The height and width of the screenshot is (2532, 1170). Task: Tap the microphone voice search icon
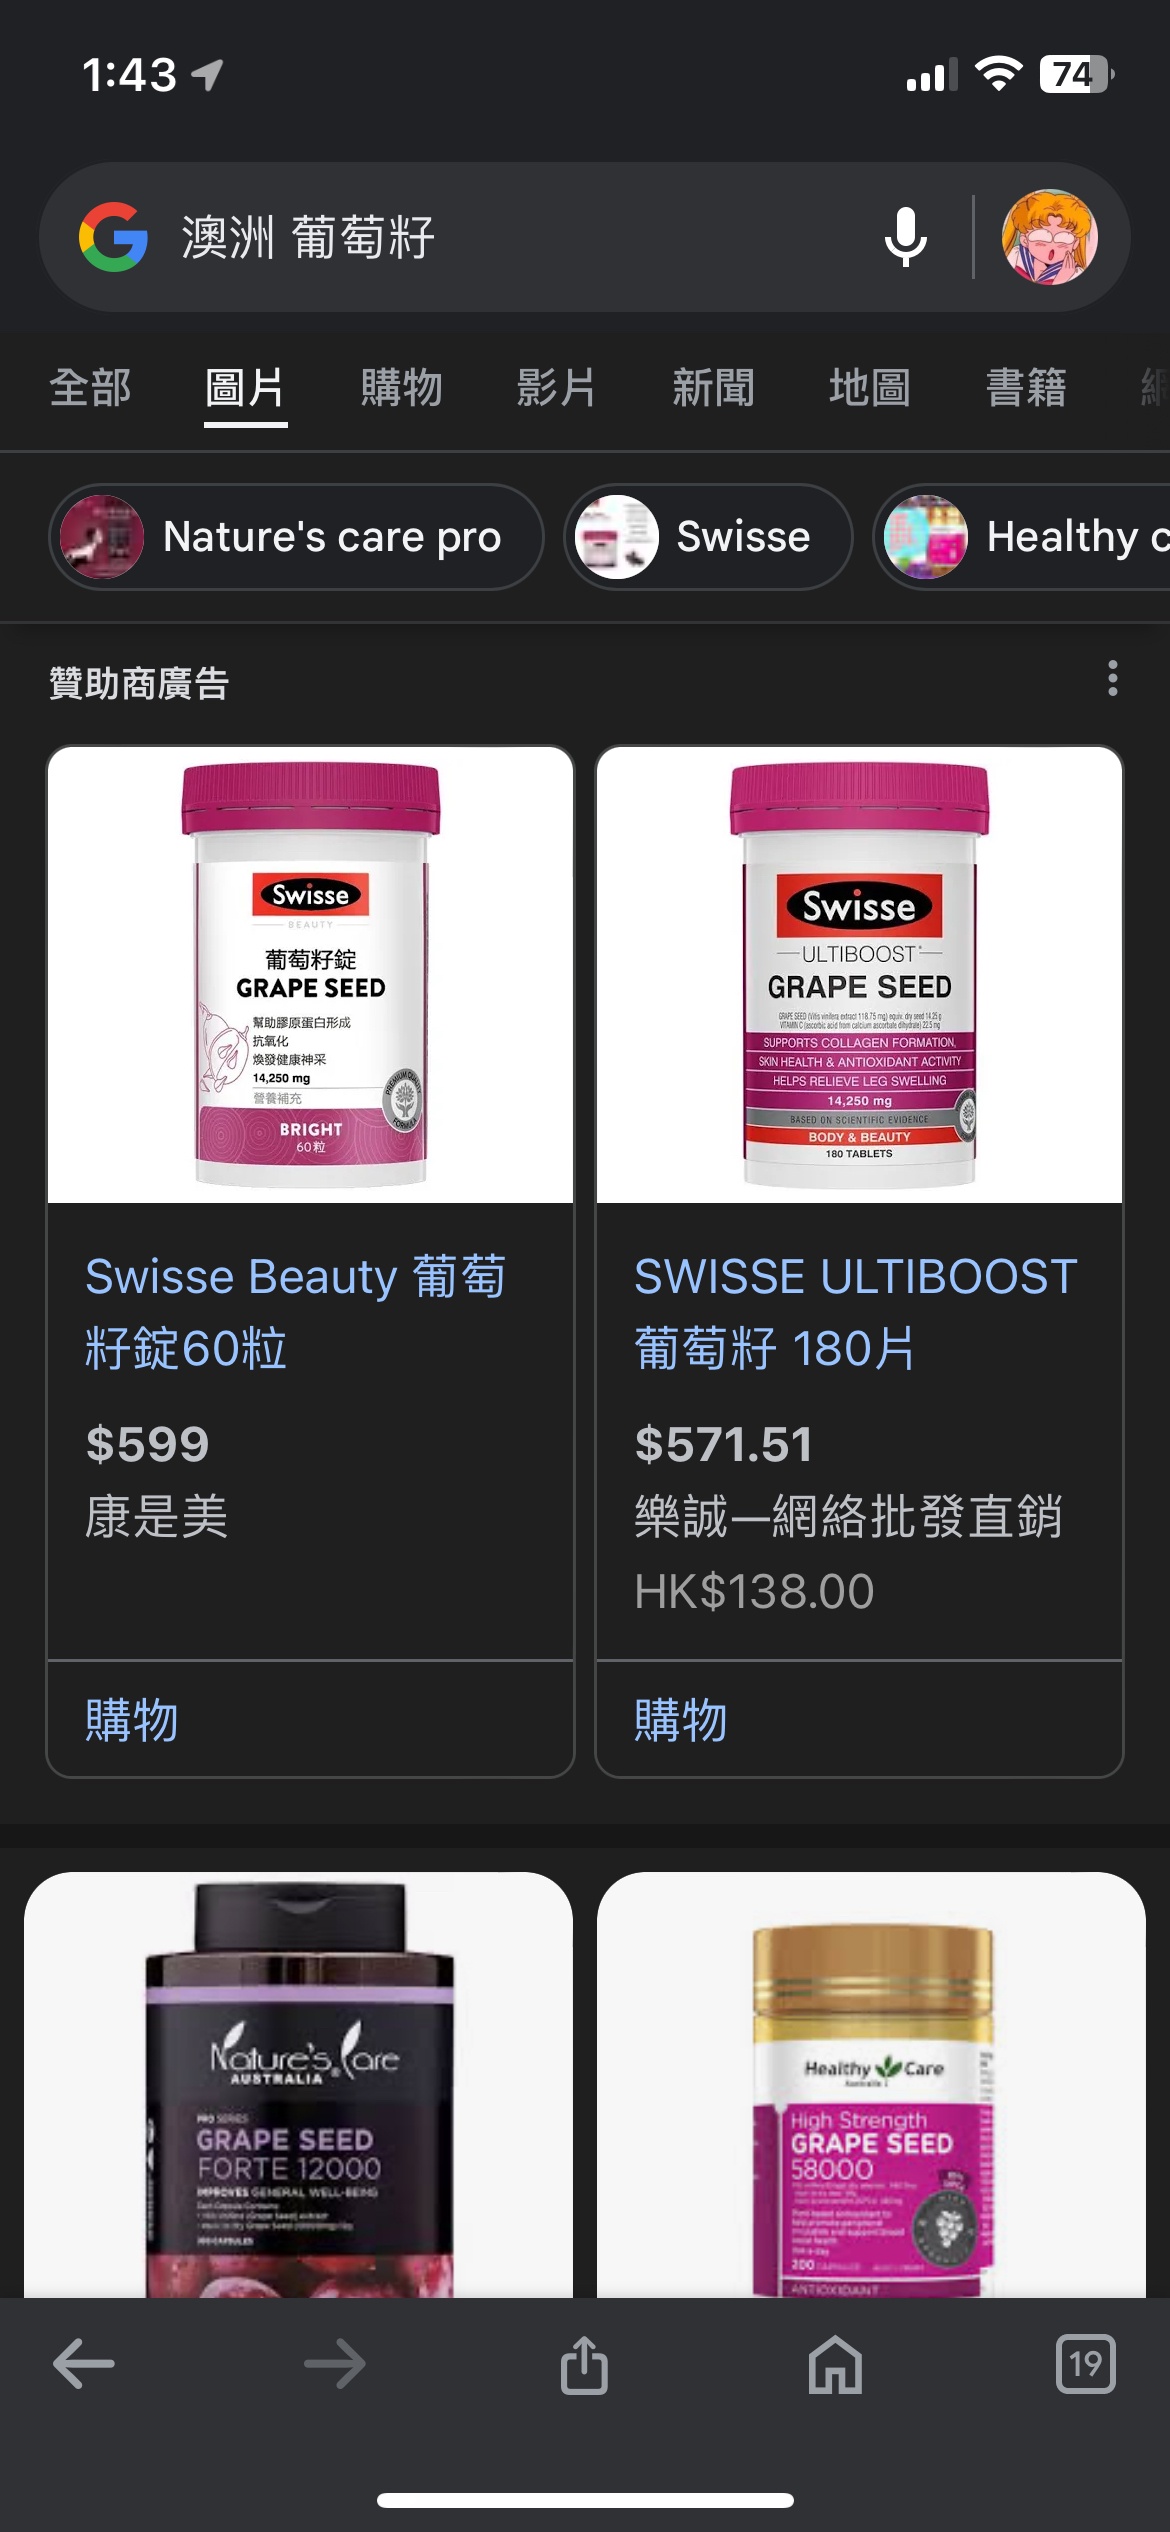[x=906, y=238]
